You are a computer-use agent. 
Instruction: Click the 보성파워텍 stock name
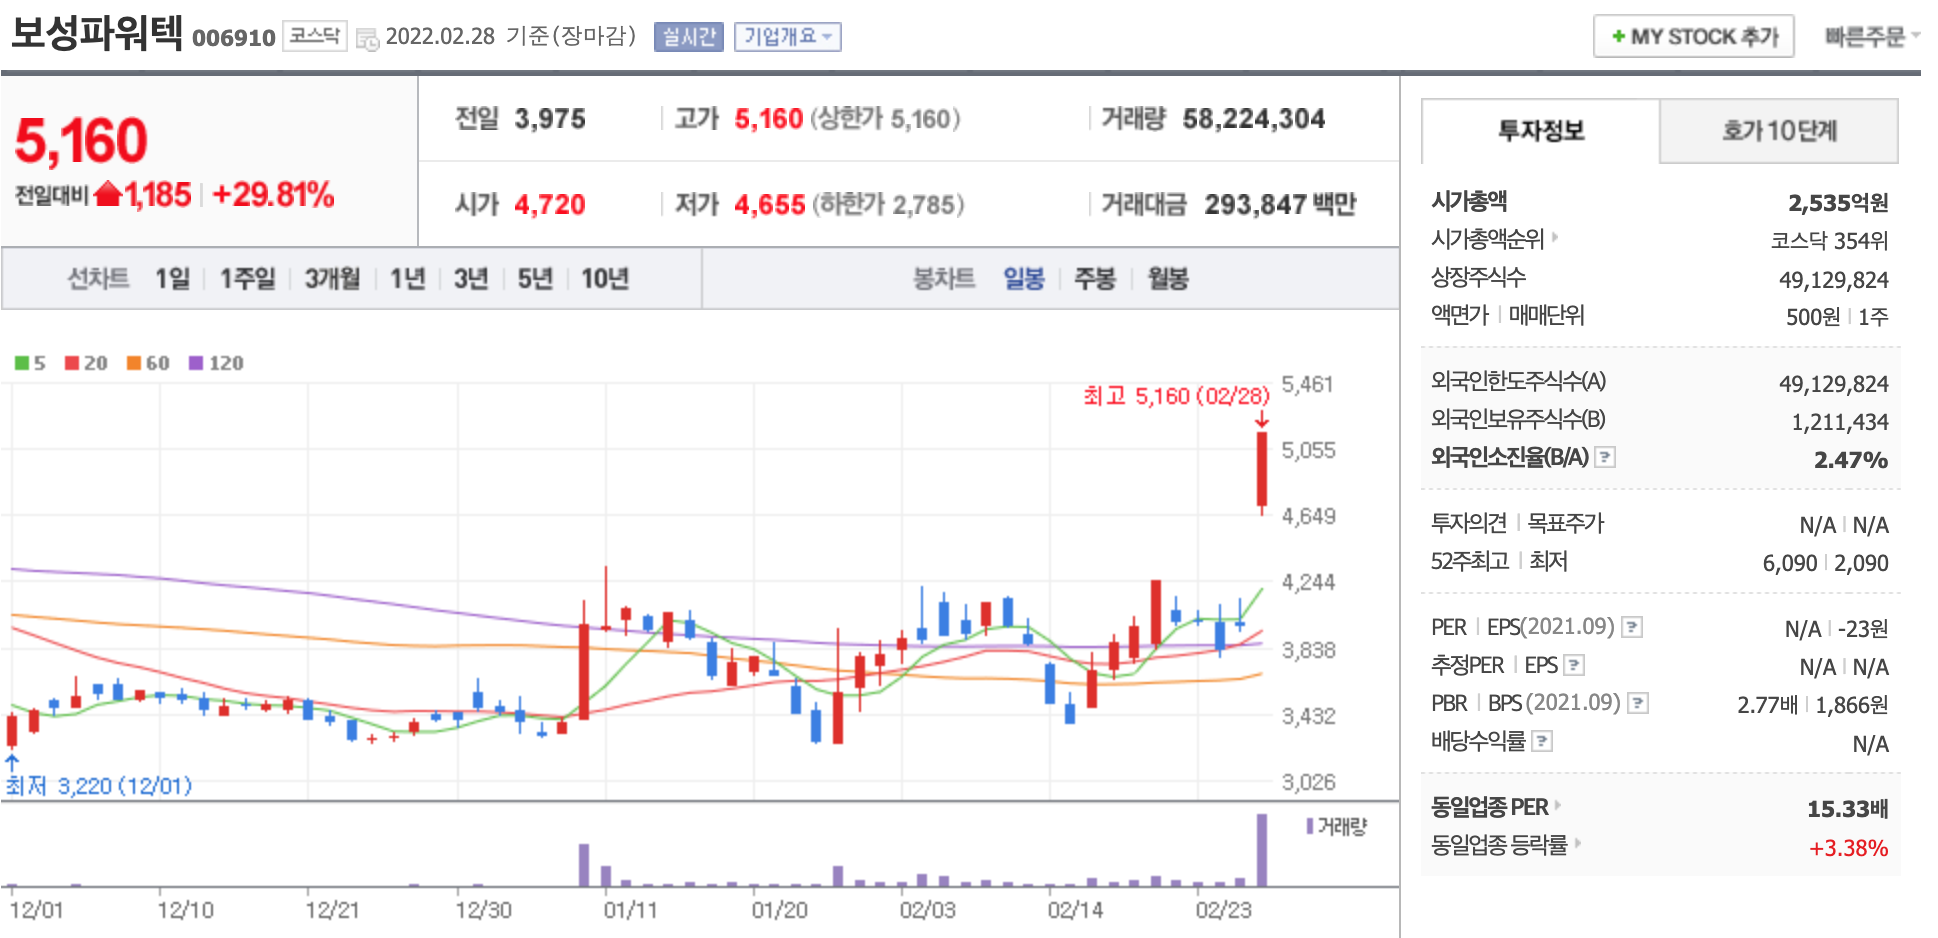click(x=97, y=34)
